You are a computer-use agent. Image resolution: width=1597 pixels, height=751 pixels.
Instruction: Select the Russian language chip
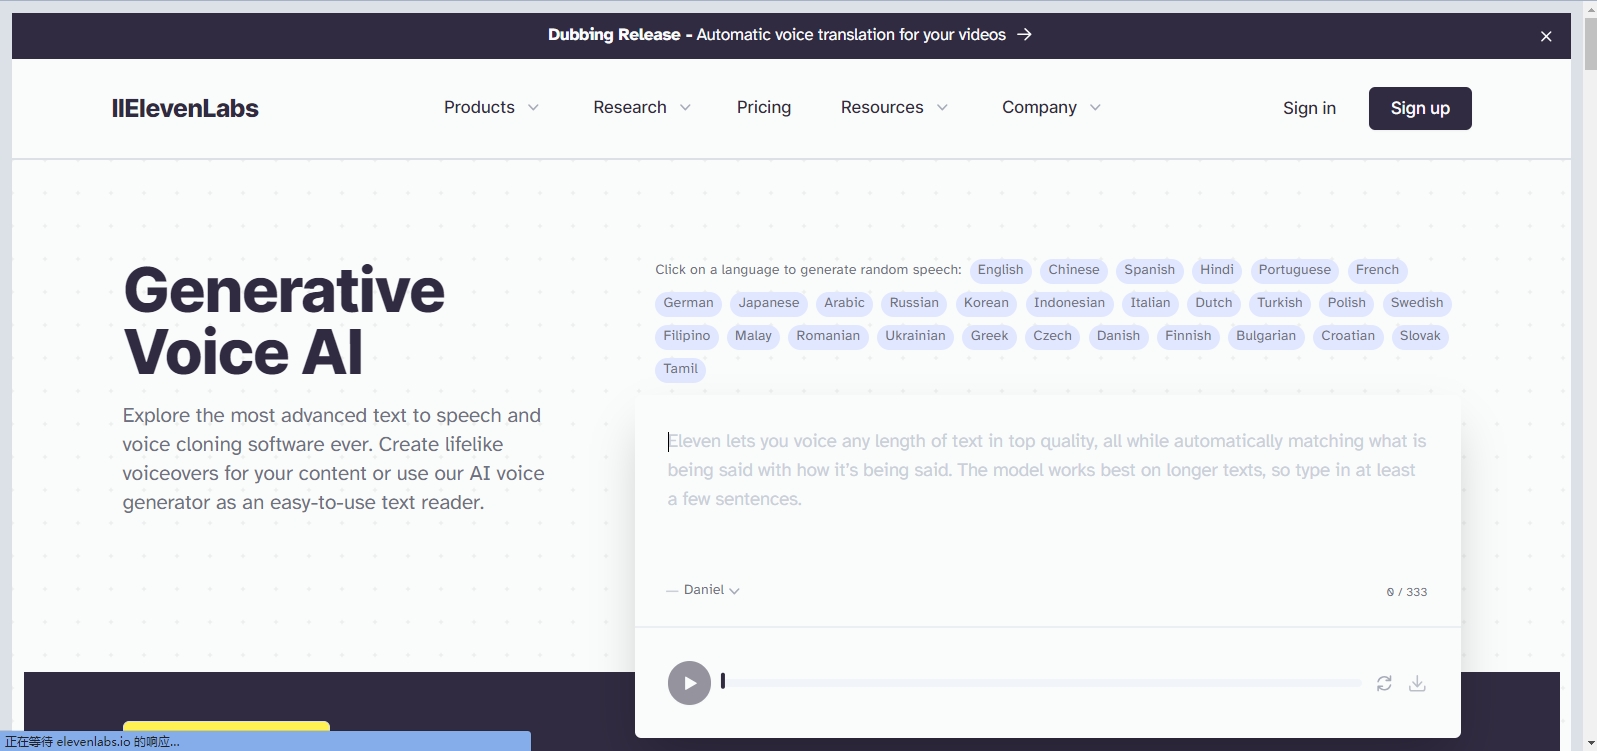coord(914,303)
